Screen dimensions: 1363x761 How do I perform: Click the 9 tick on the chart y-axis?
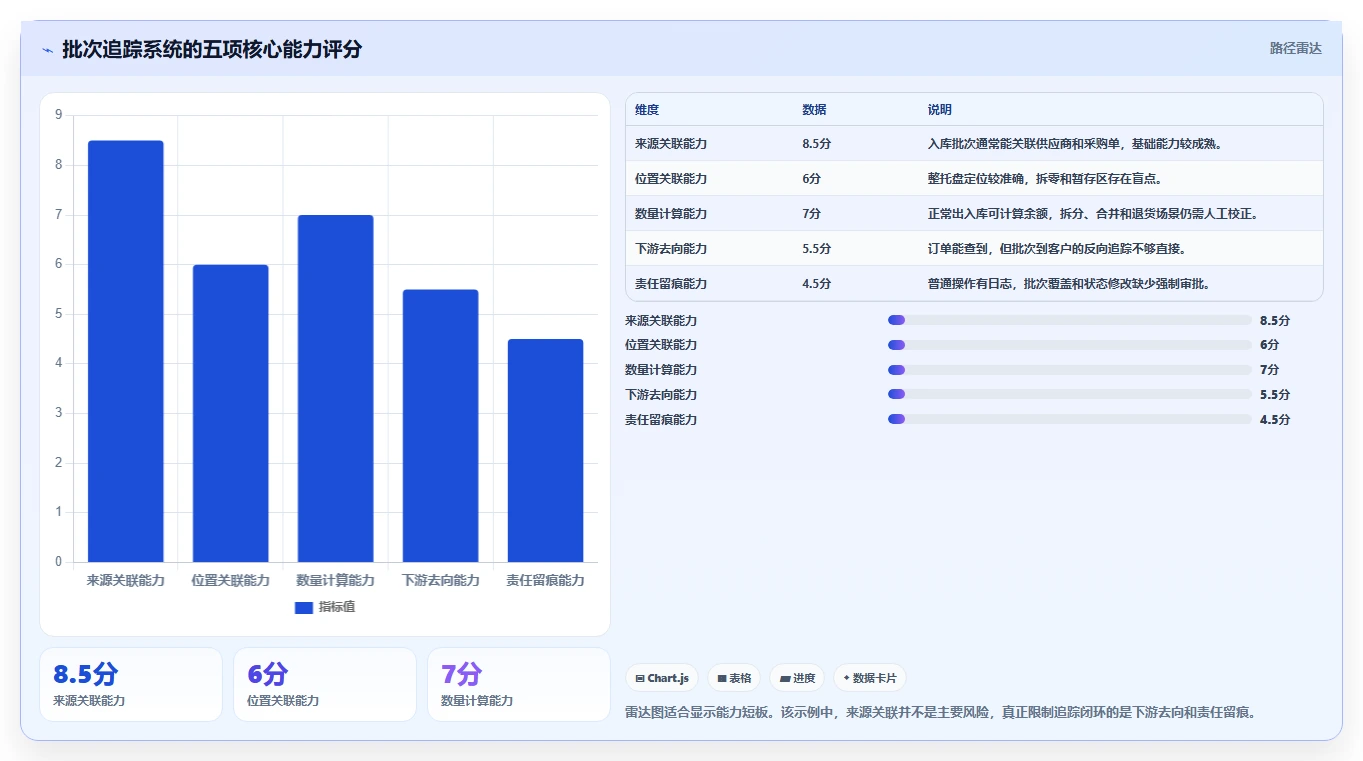coord(58,115)
